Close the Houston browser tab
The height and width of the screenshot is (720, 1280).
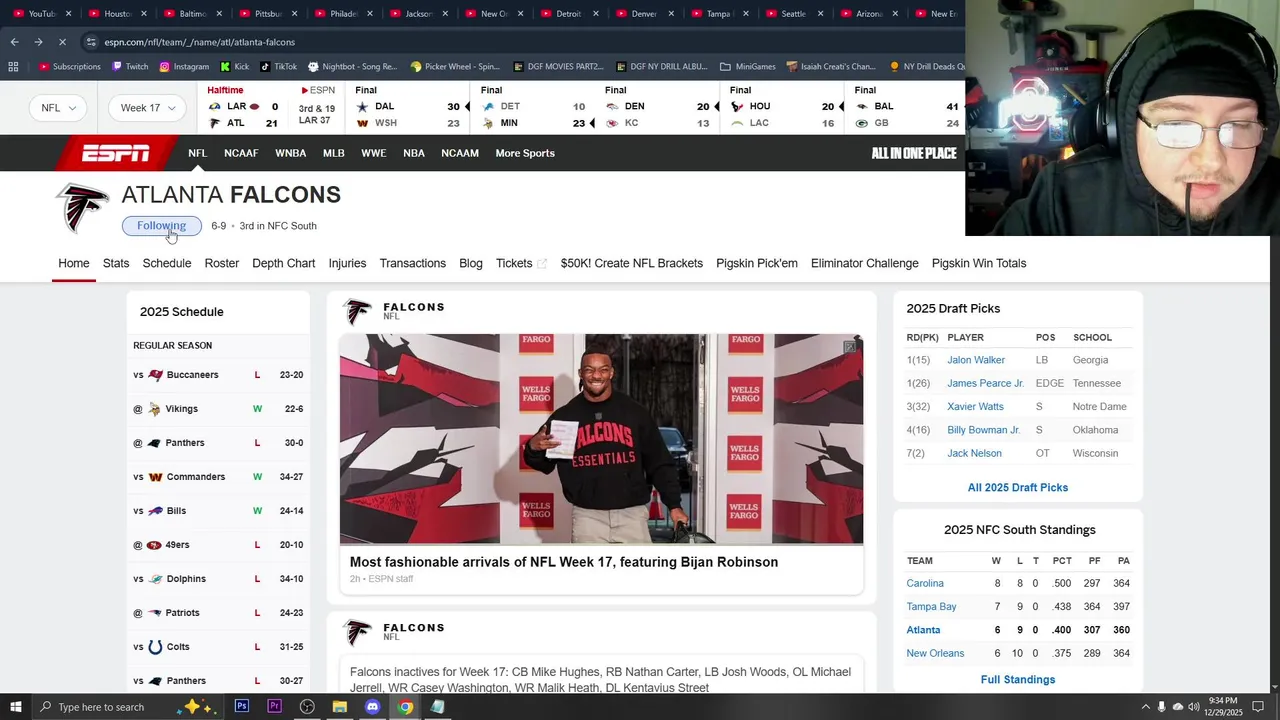click(144, 14)
